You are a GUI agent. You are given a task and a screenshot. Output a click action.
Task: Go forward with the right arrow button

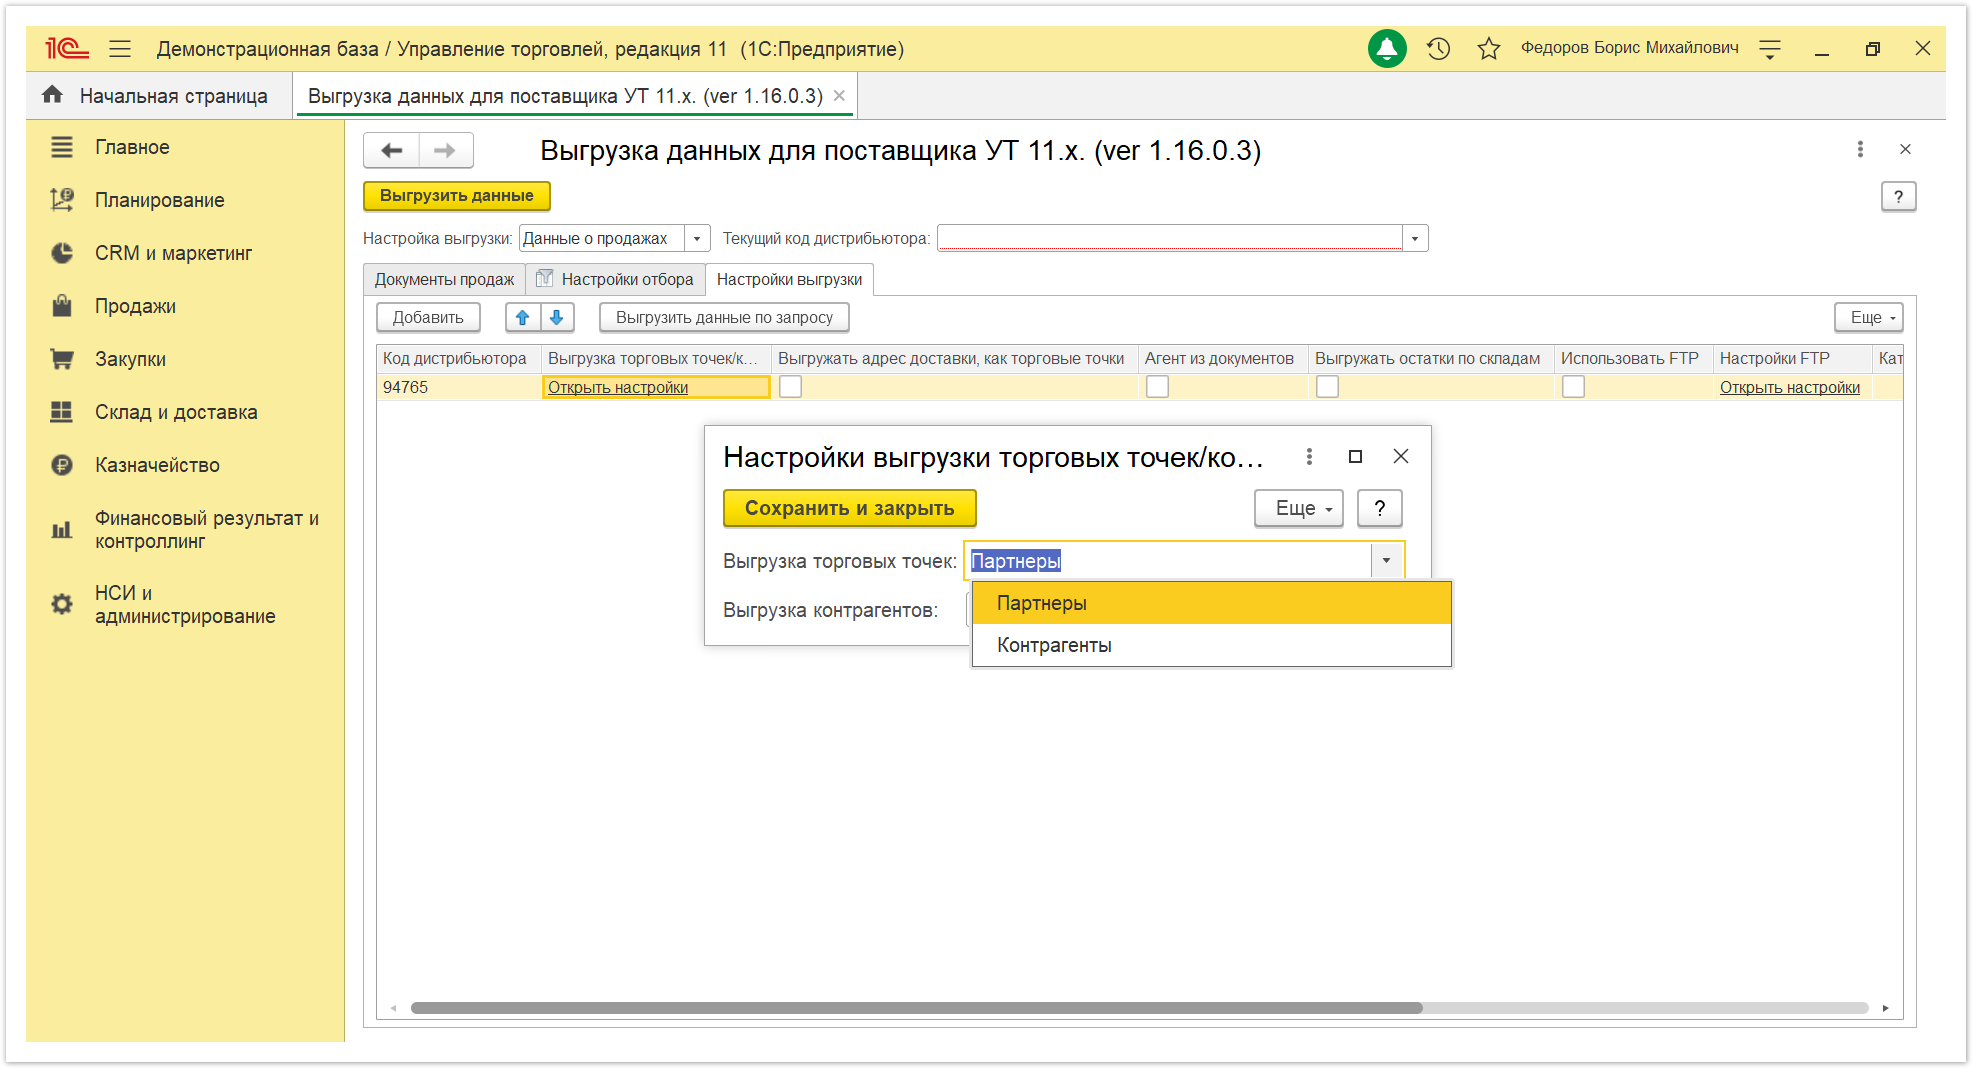point(445,150)
